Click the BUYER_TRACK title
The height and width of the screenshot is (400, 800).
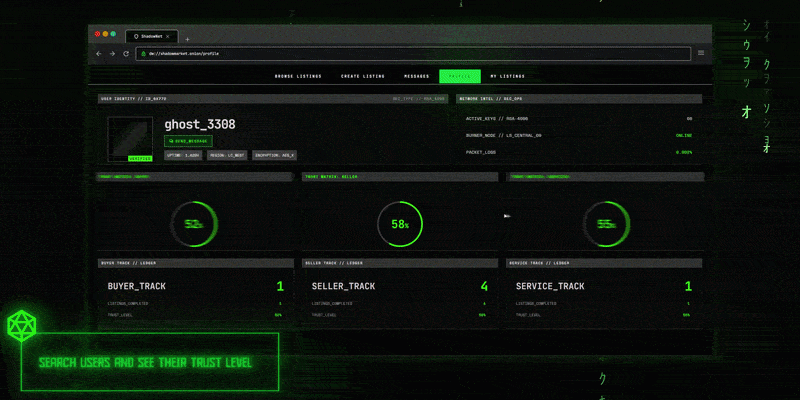137,287
